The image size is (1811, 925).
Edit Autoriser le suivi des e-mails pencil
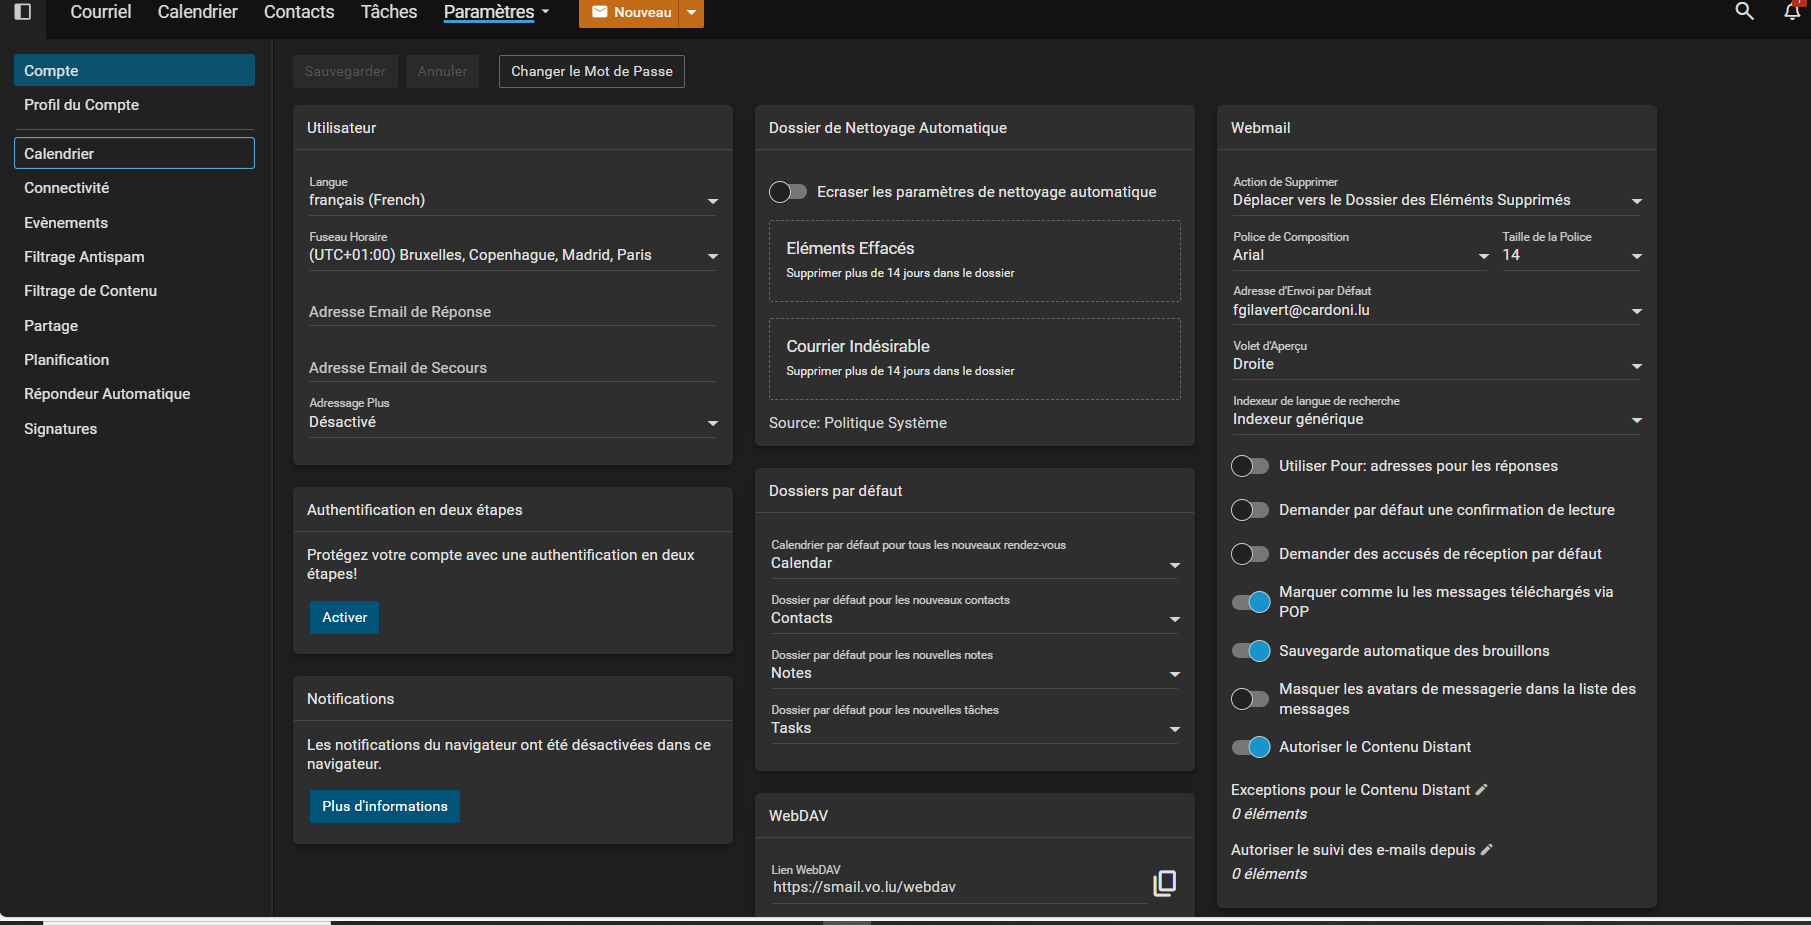coord(1487,850)
